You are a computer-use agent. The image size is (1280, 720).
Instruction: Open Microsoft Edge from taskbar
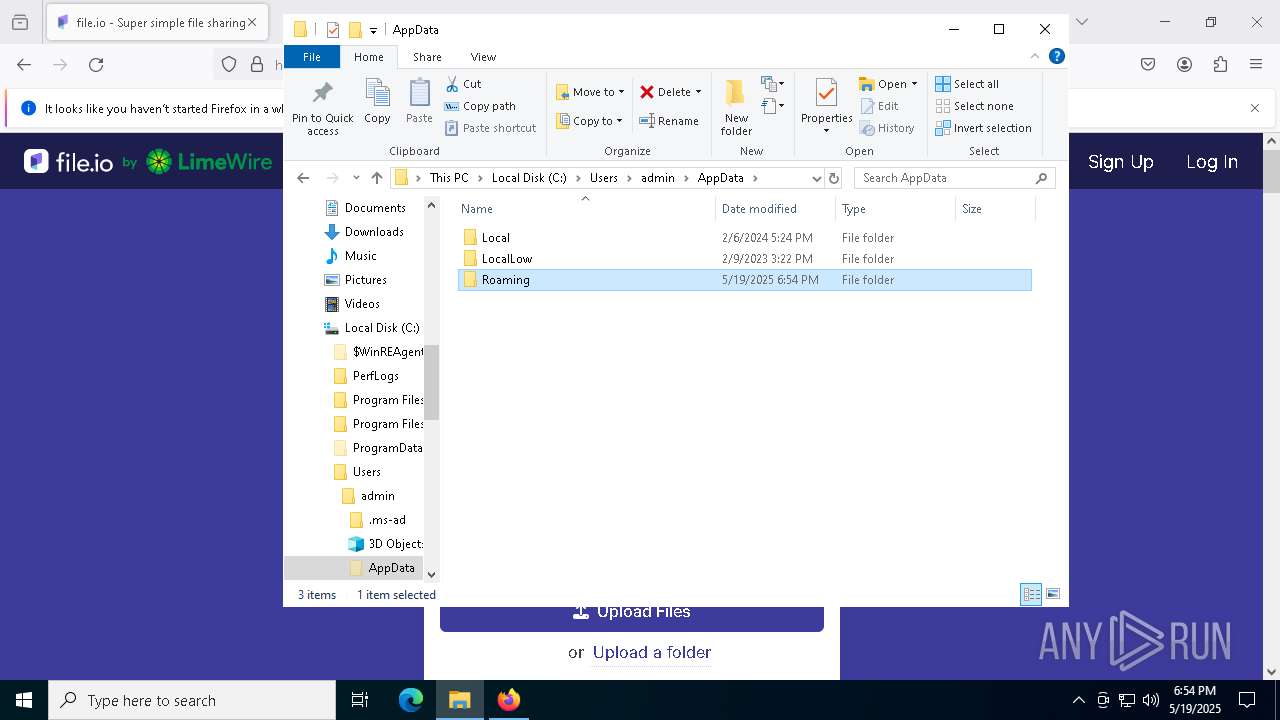point(411,700)
